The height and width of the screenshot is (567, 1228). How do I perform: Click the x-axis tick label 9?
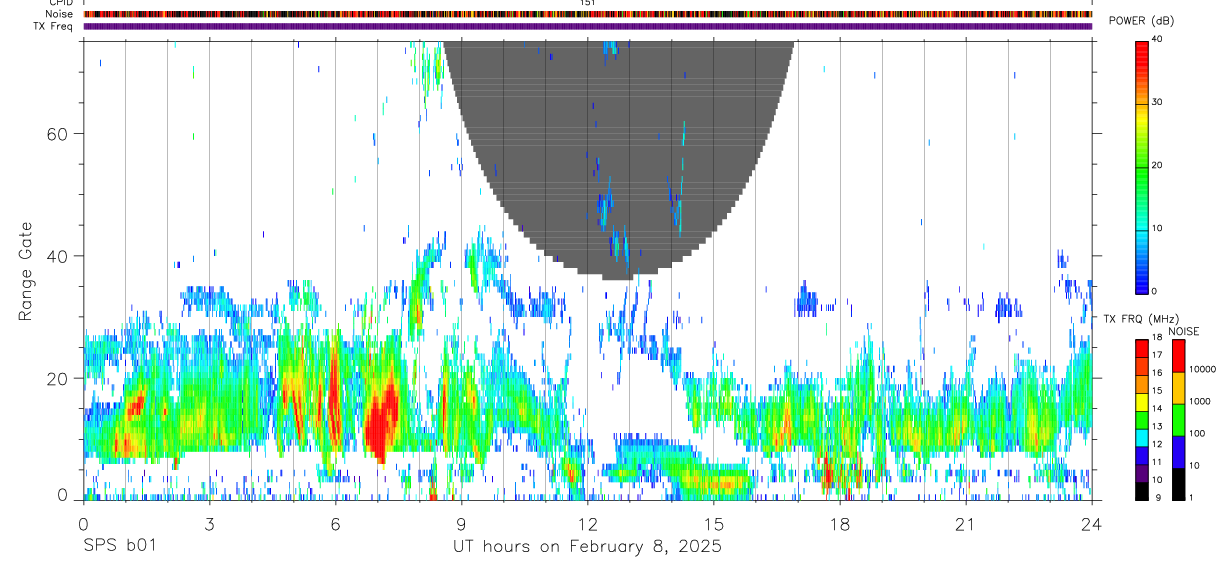coord(461,524)
